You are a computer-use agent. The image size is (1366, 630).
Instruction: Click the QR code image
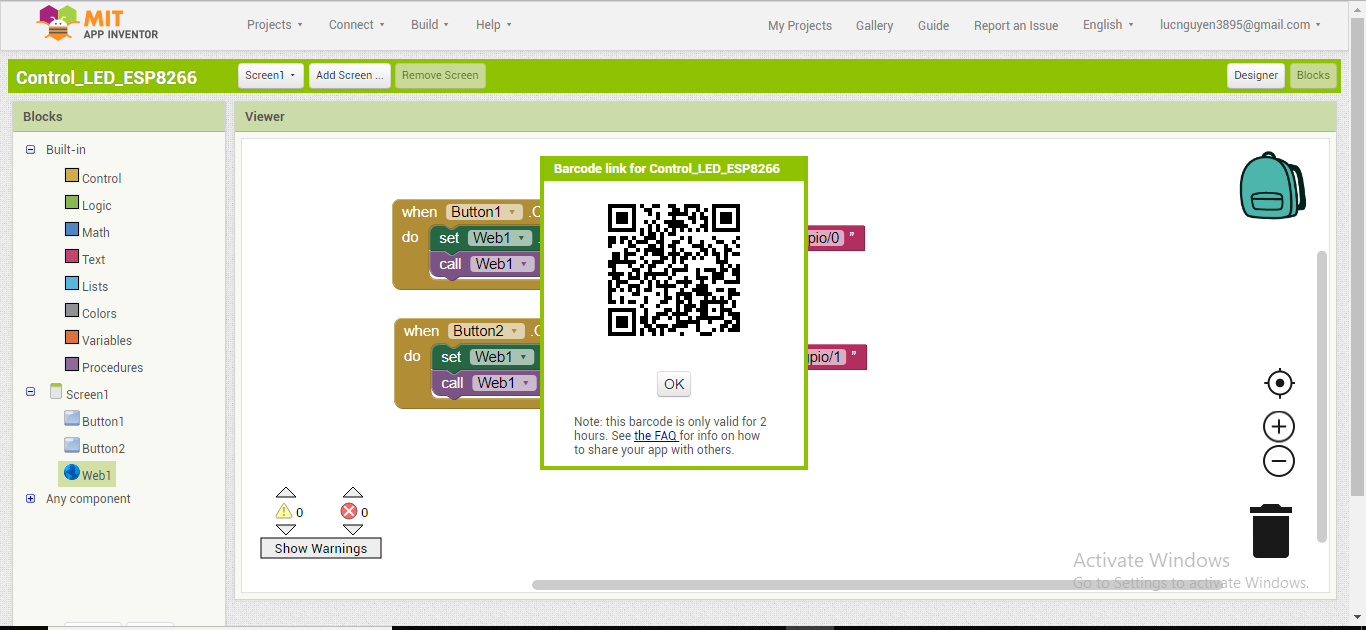click(674, 269)
